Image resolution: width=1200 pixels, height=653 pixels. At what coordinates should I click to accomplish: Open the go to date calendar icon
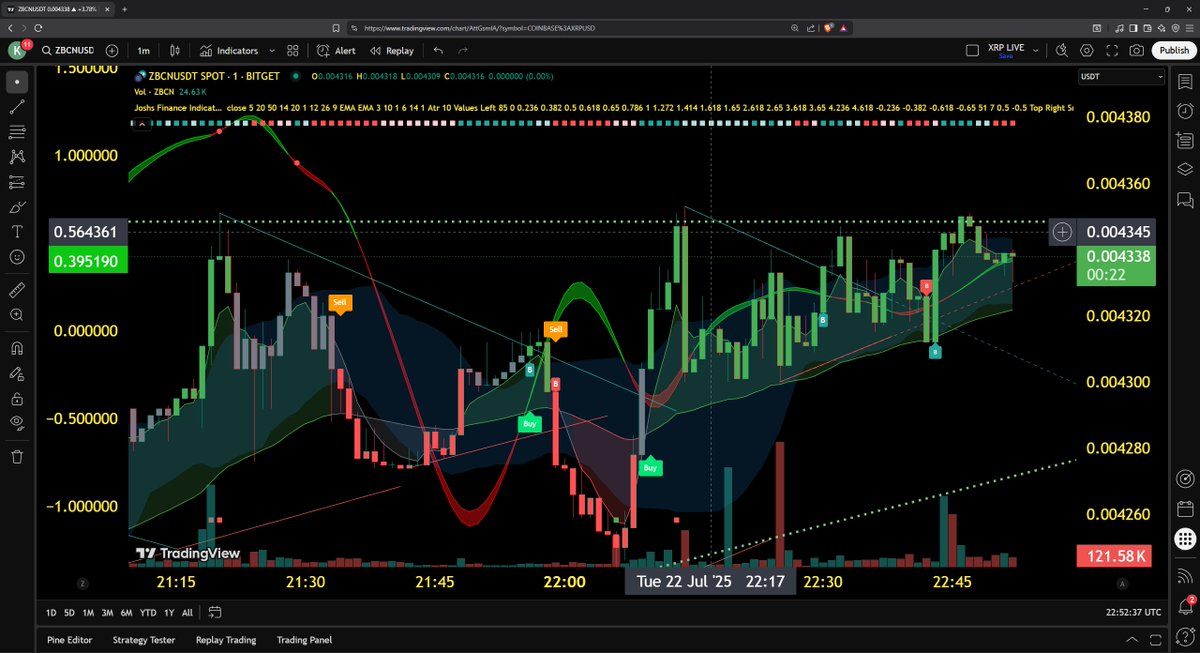pyautogui.click(x=215, y=612)
